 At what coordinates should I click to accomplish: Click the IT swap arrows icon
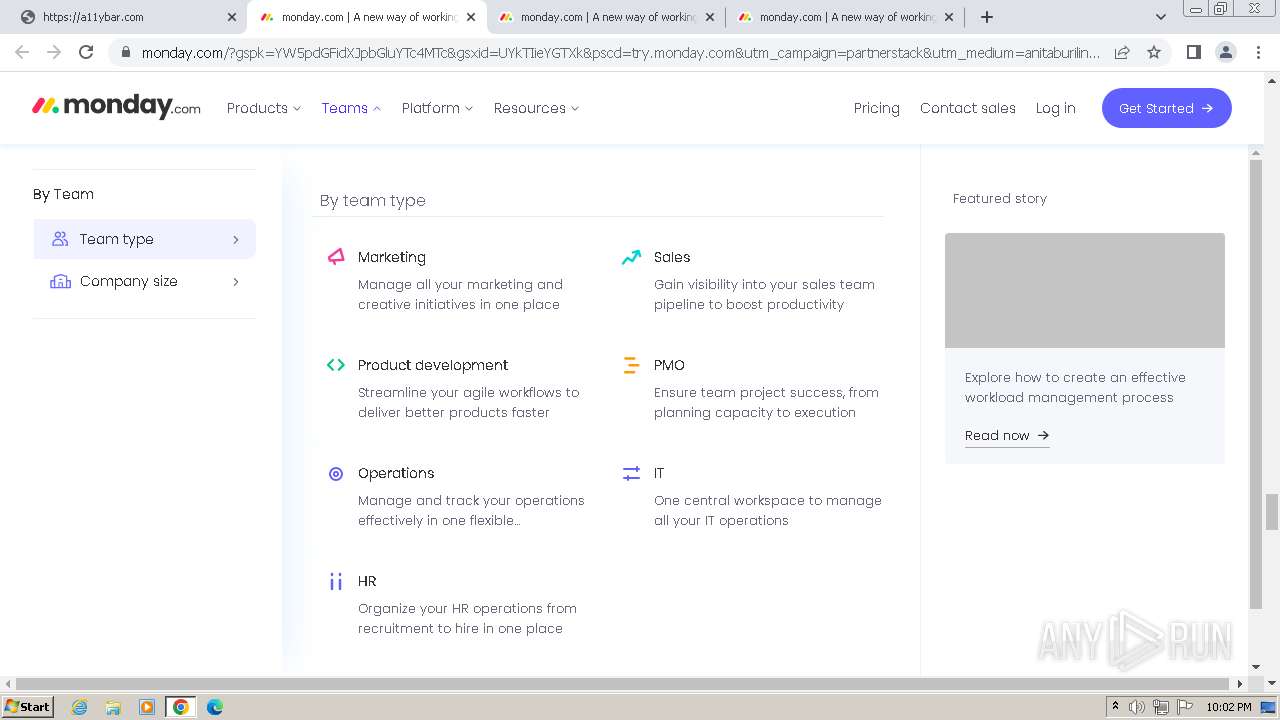click(631, 473)
